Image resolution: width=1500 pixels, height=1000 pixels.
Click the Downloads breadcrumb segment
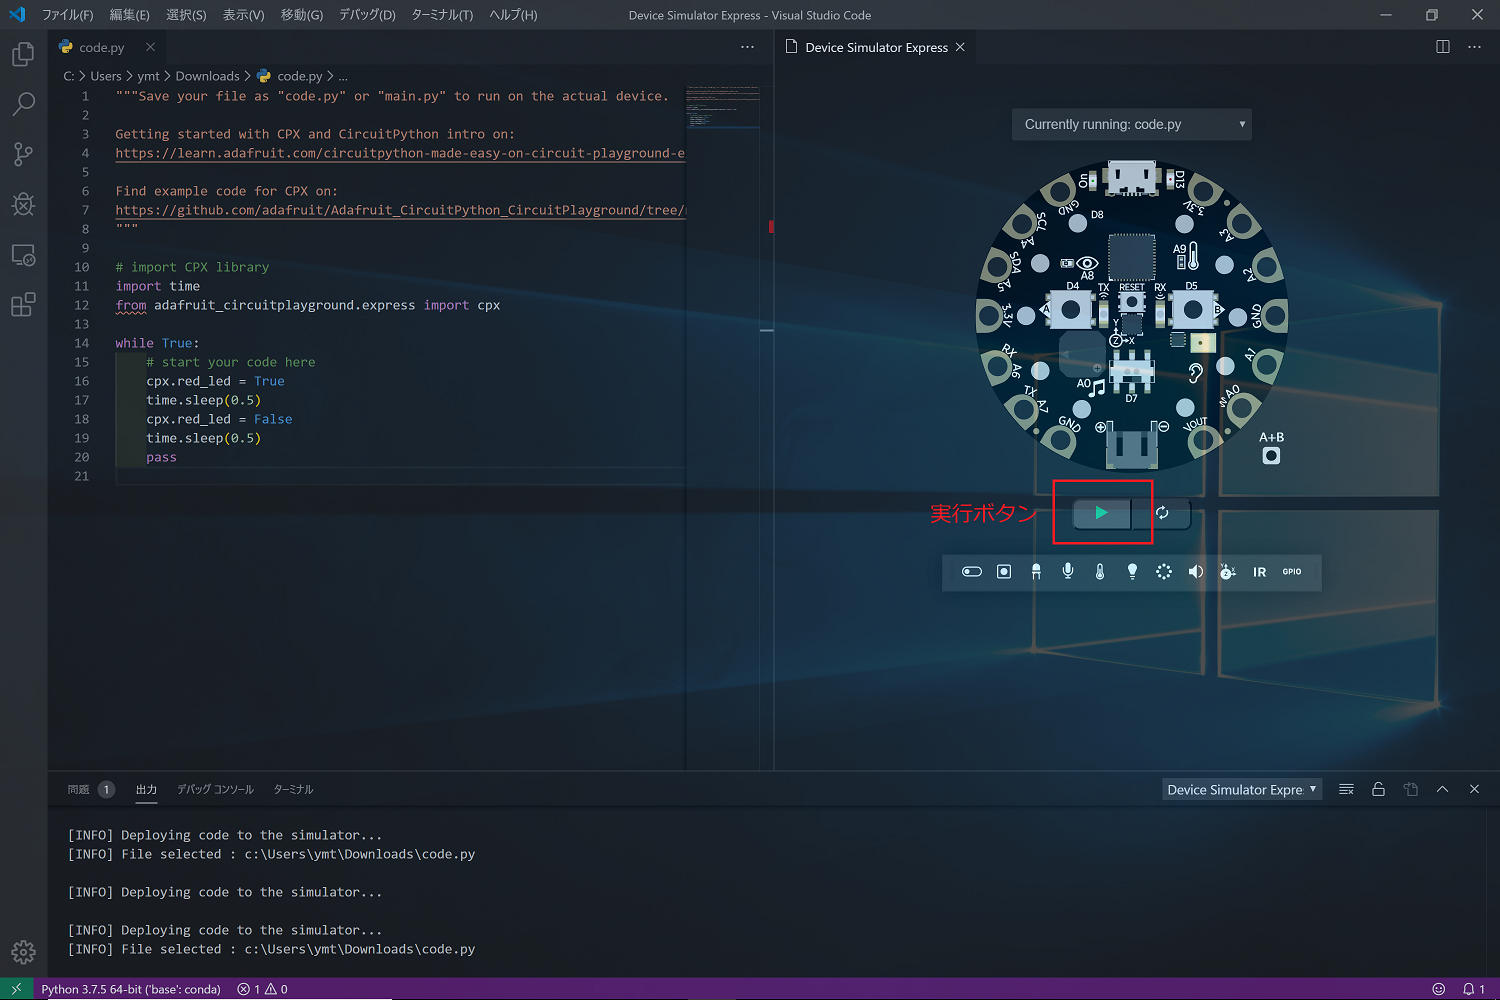click(x=207, y=76)
